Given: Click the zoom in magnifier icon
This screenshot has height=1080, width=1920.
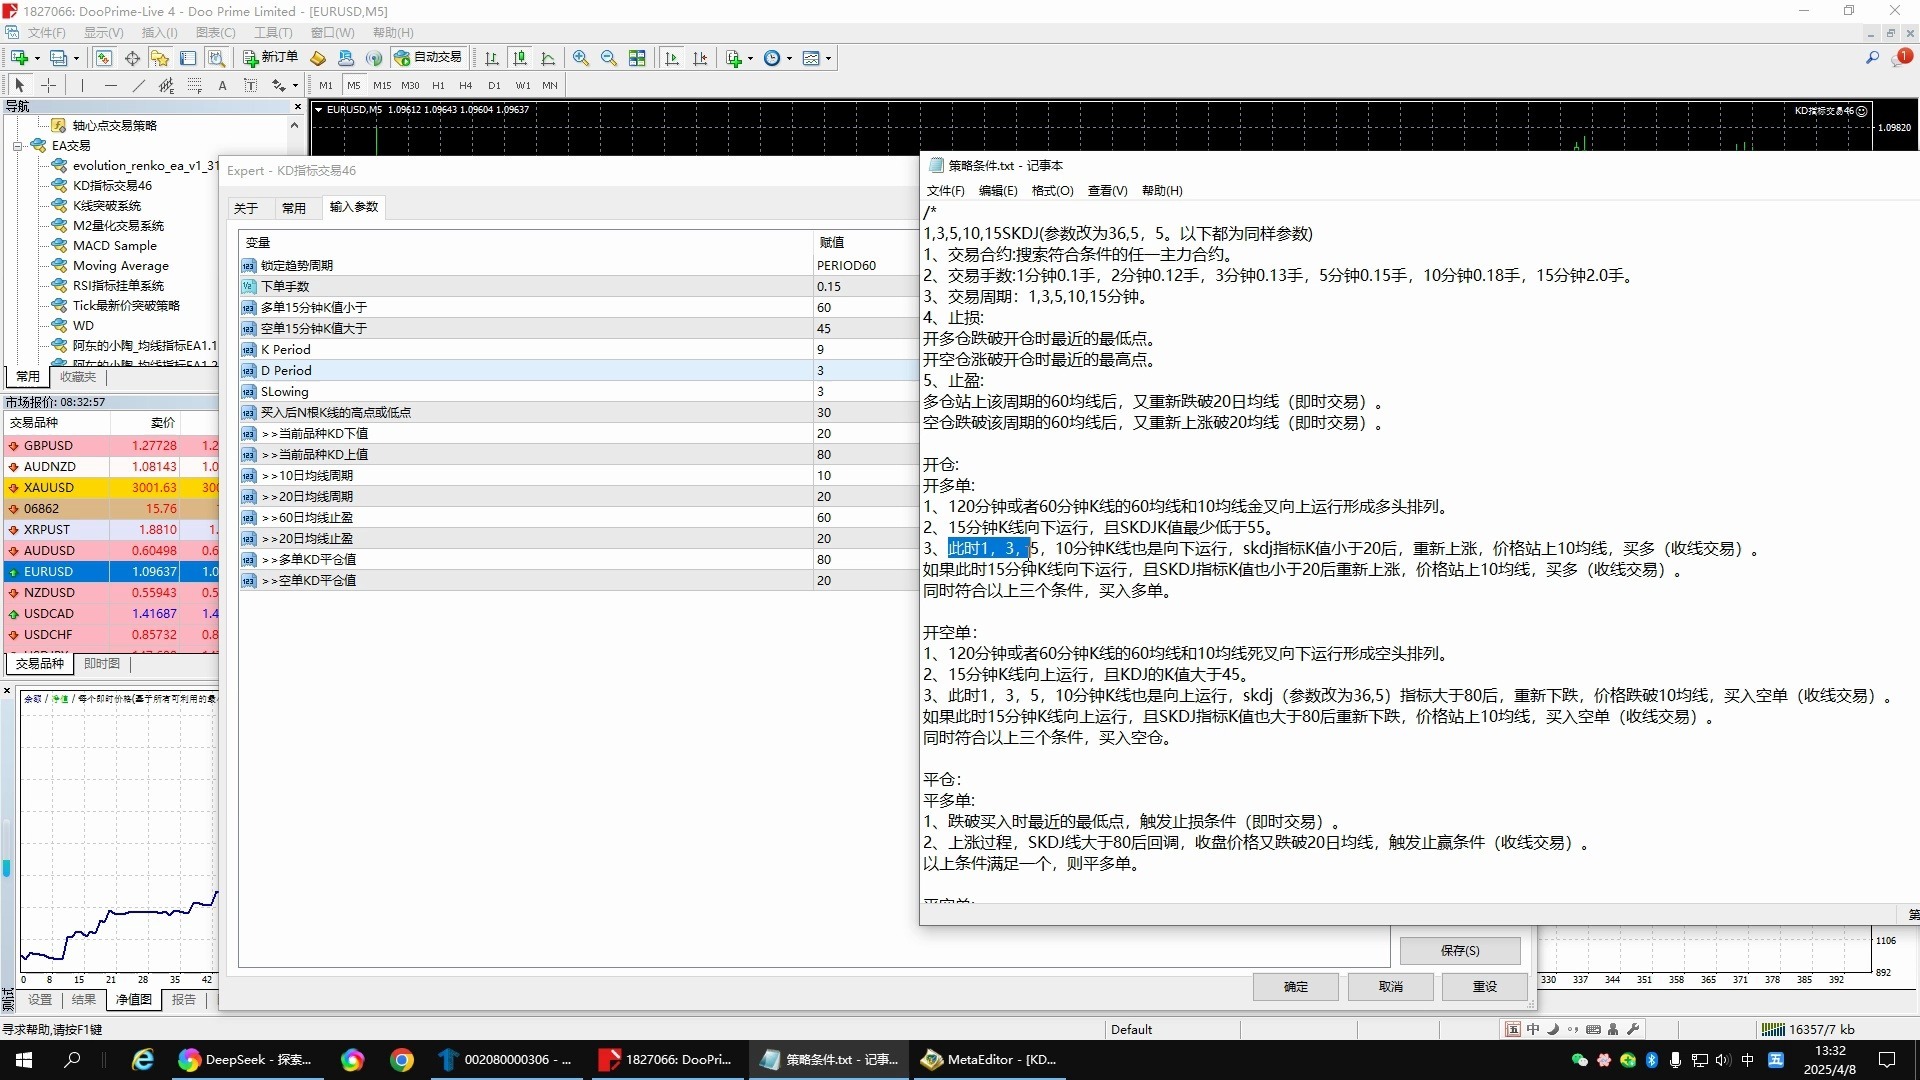Looking at the screenshot, I should tap(581, 58).
